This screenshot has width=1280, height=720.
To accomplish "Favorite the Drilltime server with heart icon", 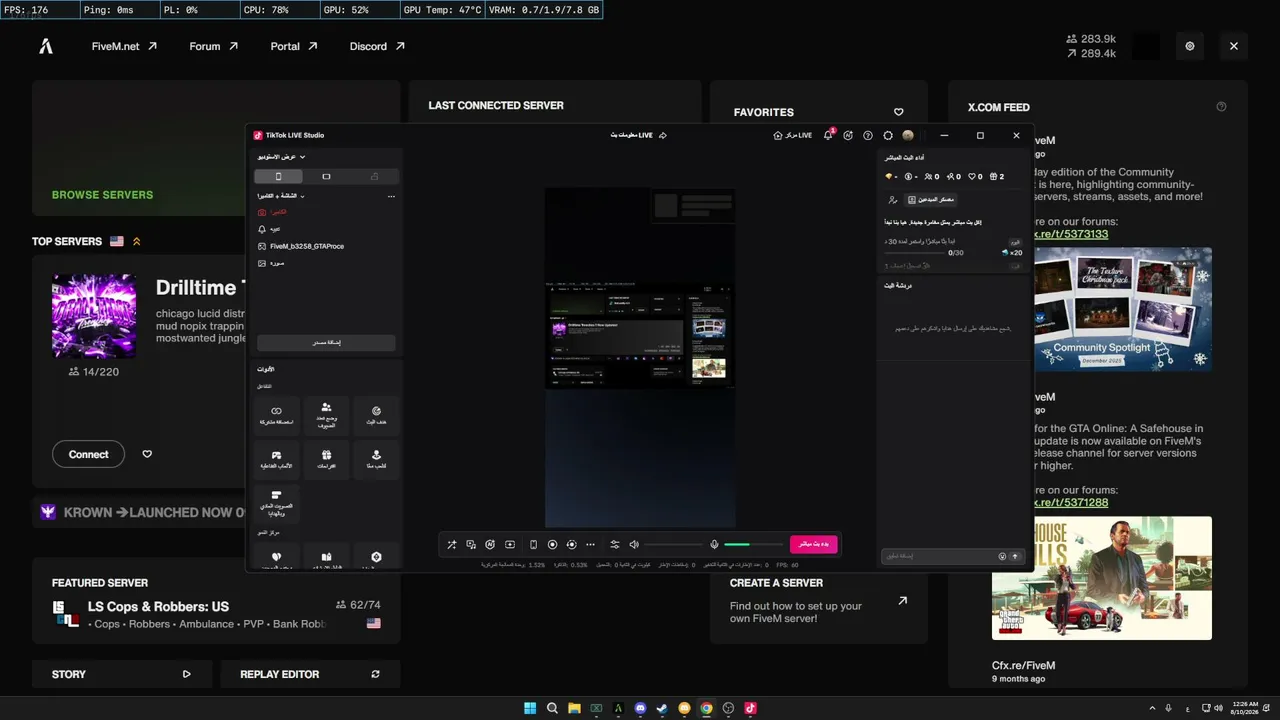I will point(147,454).
